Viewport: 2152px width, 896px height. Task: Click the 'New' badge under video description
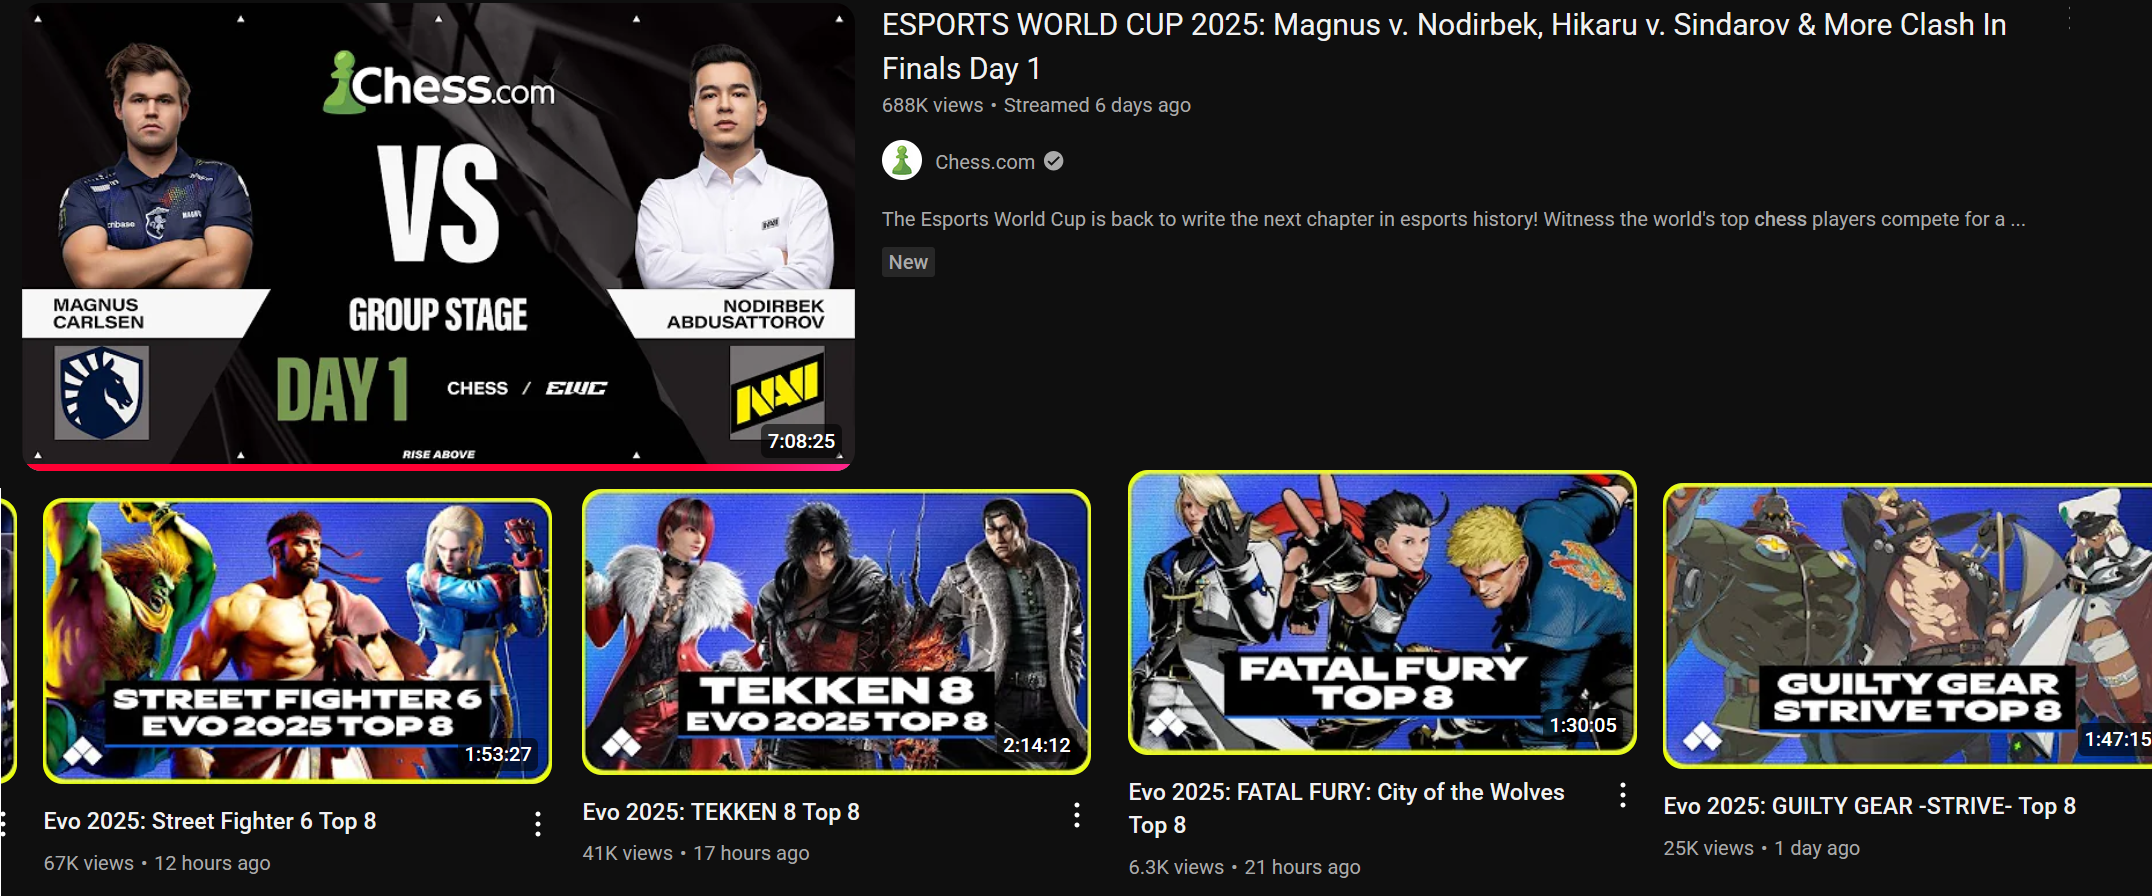pos(908,262)
